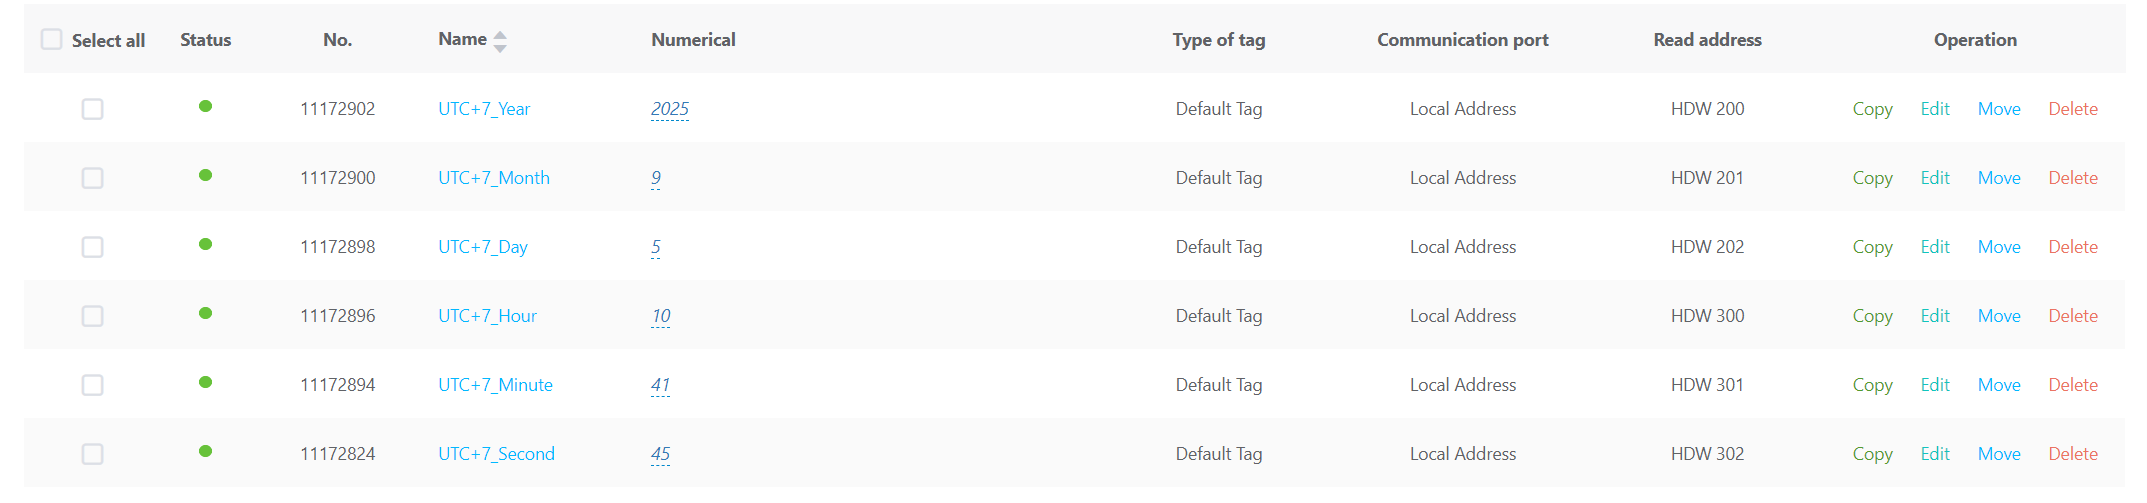Click the green status dot for UTC+7_Year
This screenshot has height=503, width=2147.
point(205,106)
